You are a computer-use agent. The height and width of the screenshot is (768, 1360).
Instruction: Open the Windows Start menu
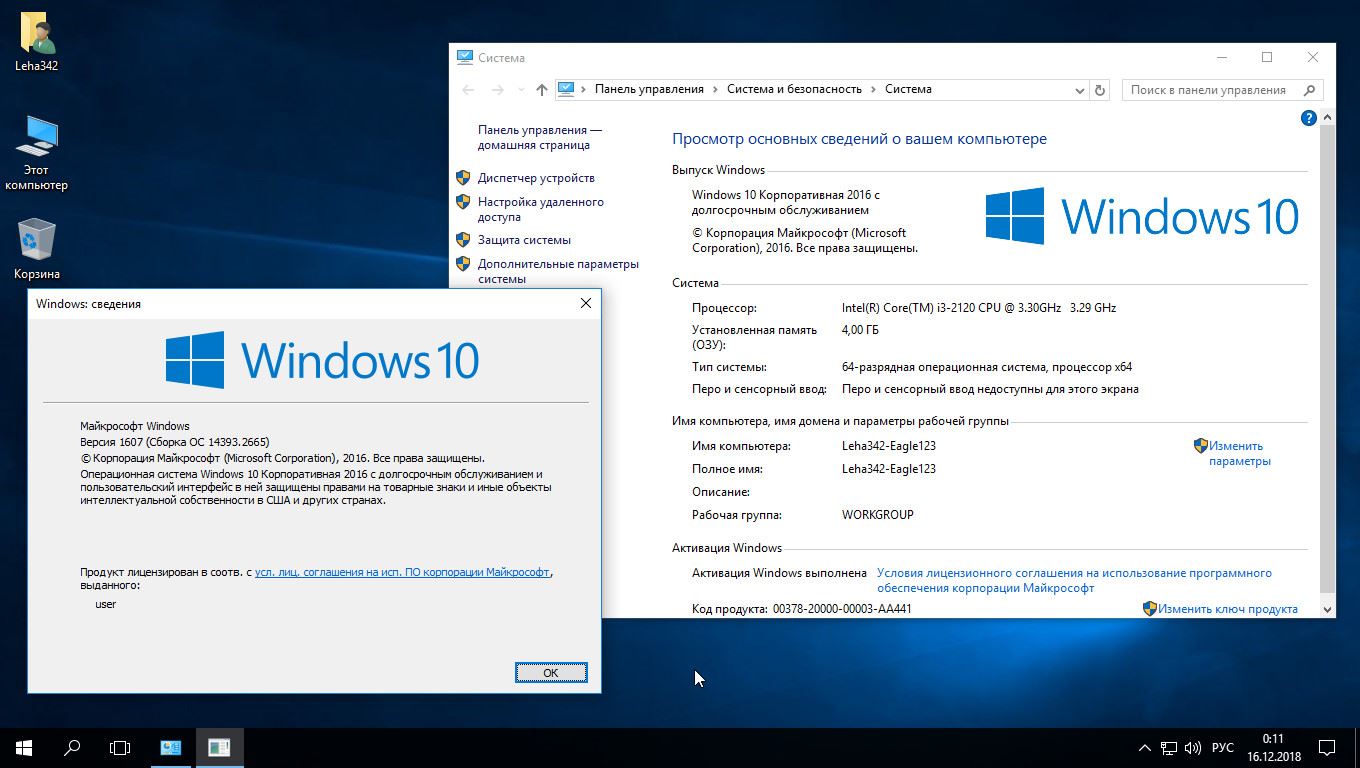pyautogui.click(x=24, y=747)
